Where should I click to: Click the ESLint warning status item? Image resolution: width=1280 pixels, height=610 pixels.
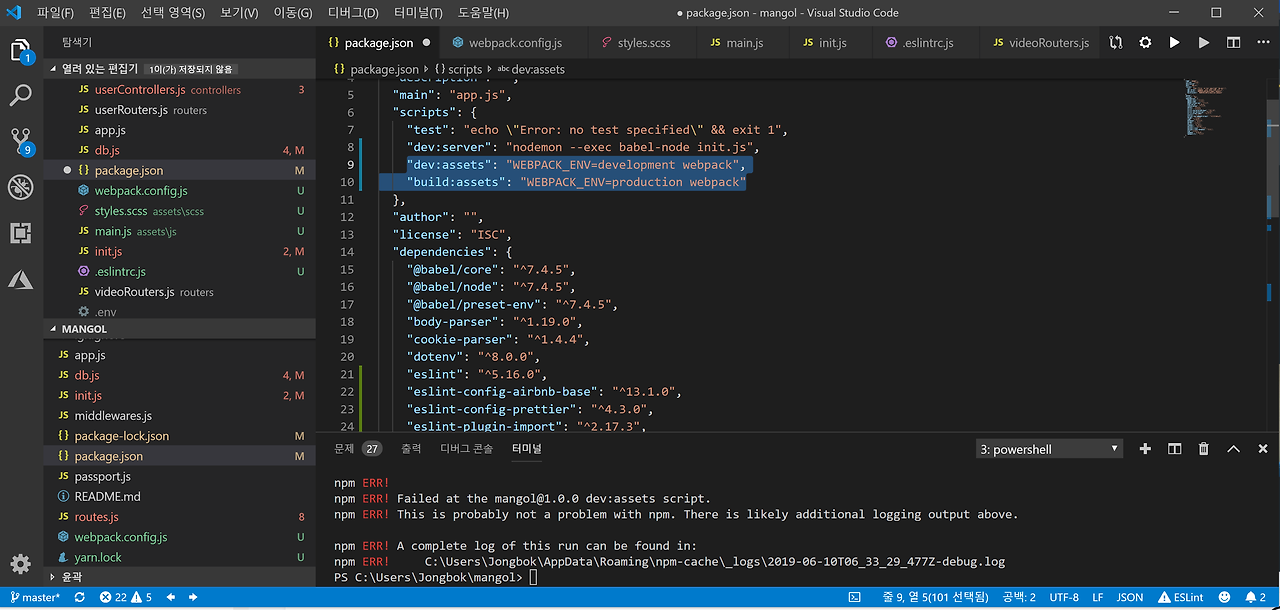(x=1181, y=598)
